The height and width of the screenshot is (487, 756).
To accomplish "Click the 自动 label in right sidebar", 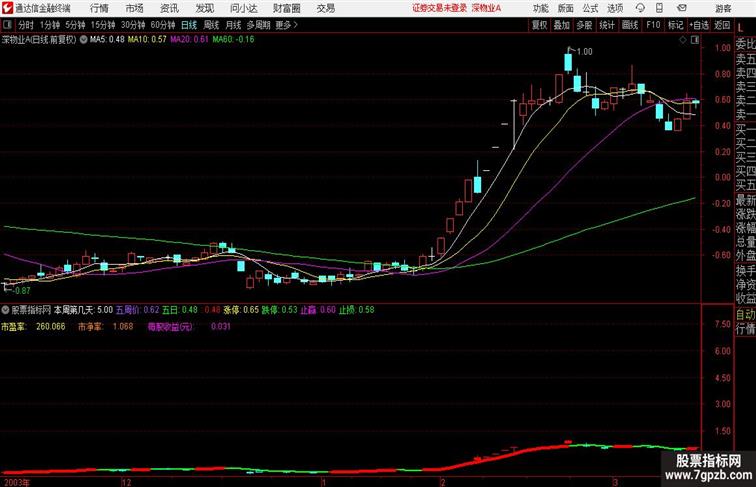I will [745, 315].
